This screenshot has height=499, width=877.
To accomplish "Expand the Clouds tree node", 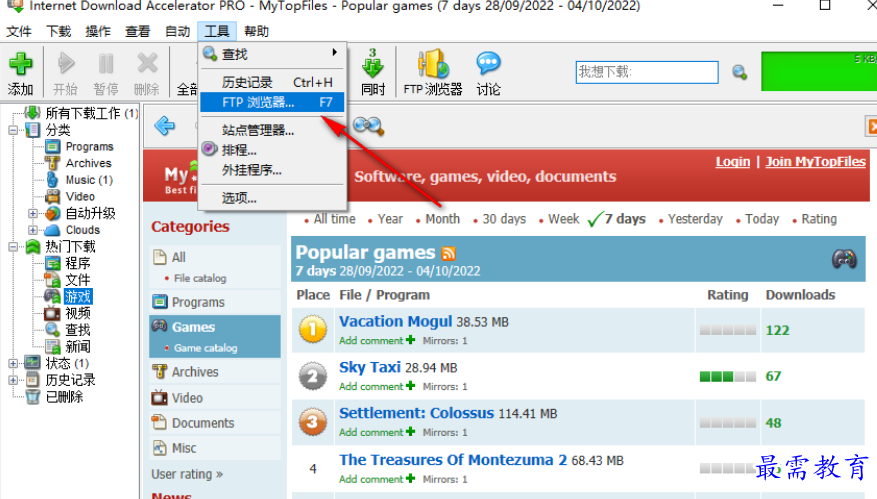I will click(33, 230).
